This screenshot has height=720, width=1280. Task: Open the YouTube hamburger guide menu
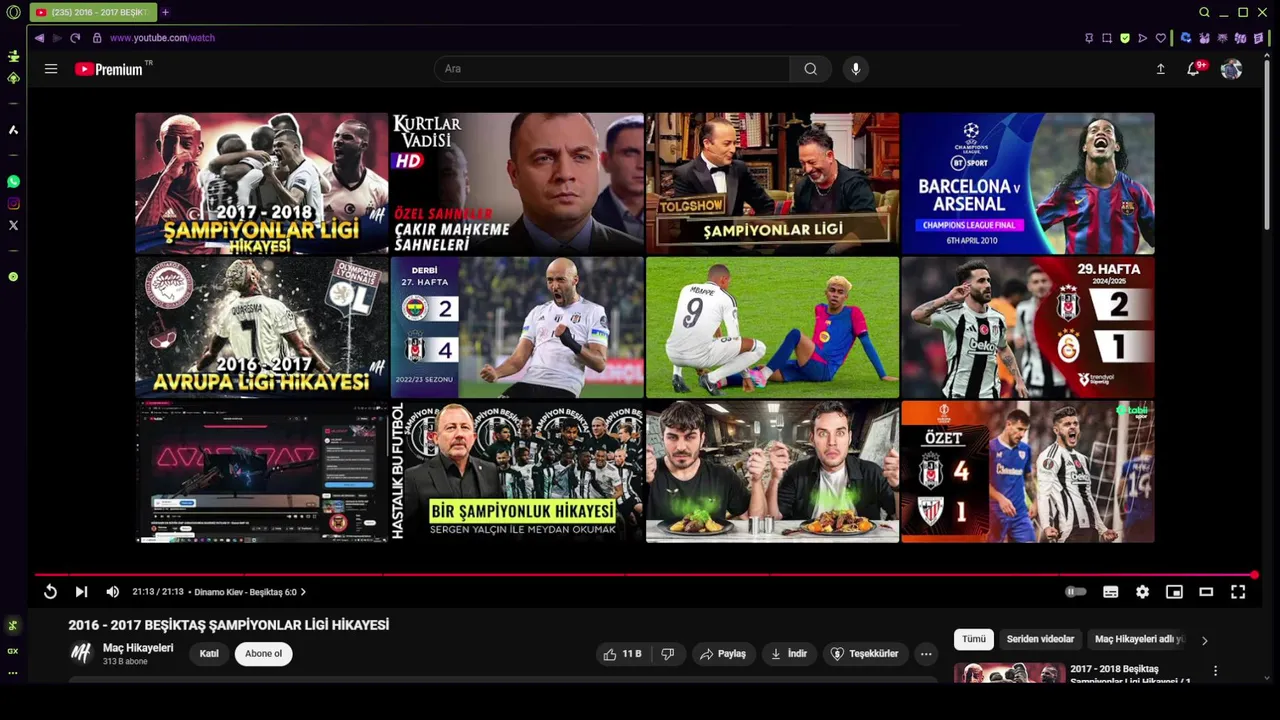tap(51, 69)
